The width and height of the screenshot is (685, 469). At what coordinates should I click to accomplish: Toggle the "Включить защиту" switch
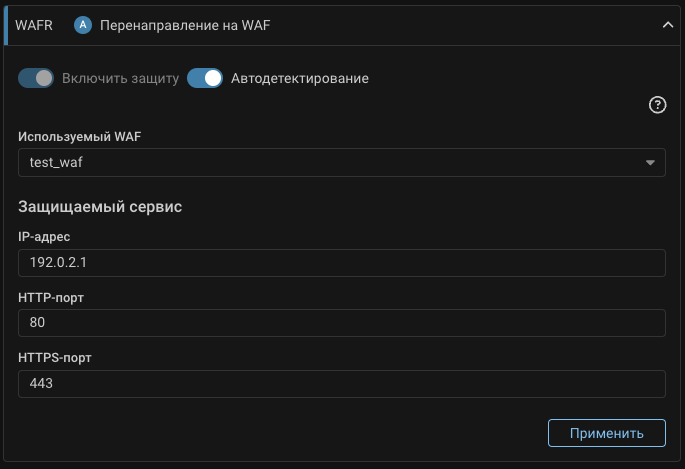tap(36, 78)
